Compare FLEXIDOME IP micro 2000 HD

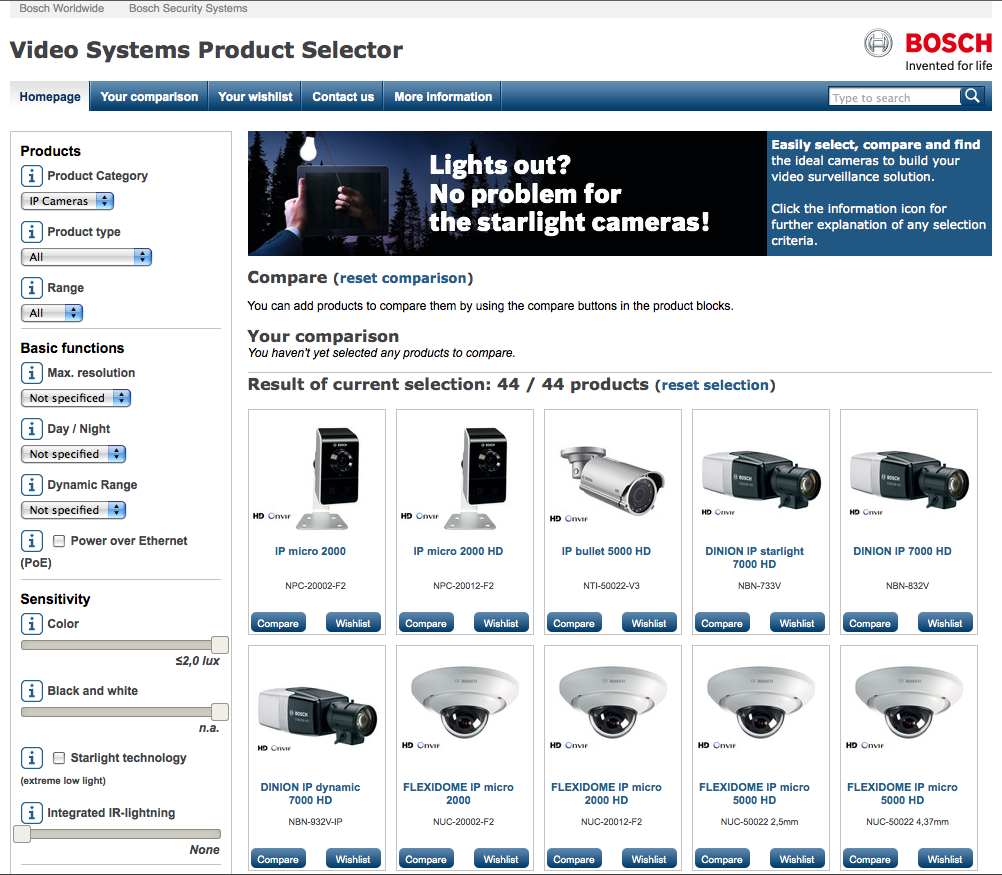(574, 860)
